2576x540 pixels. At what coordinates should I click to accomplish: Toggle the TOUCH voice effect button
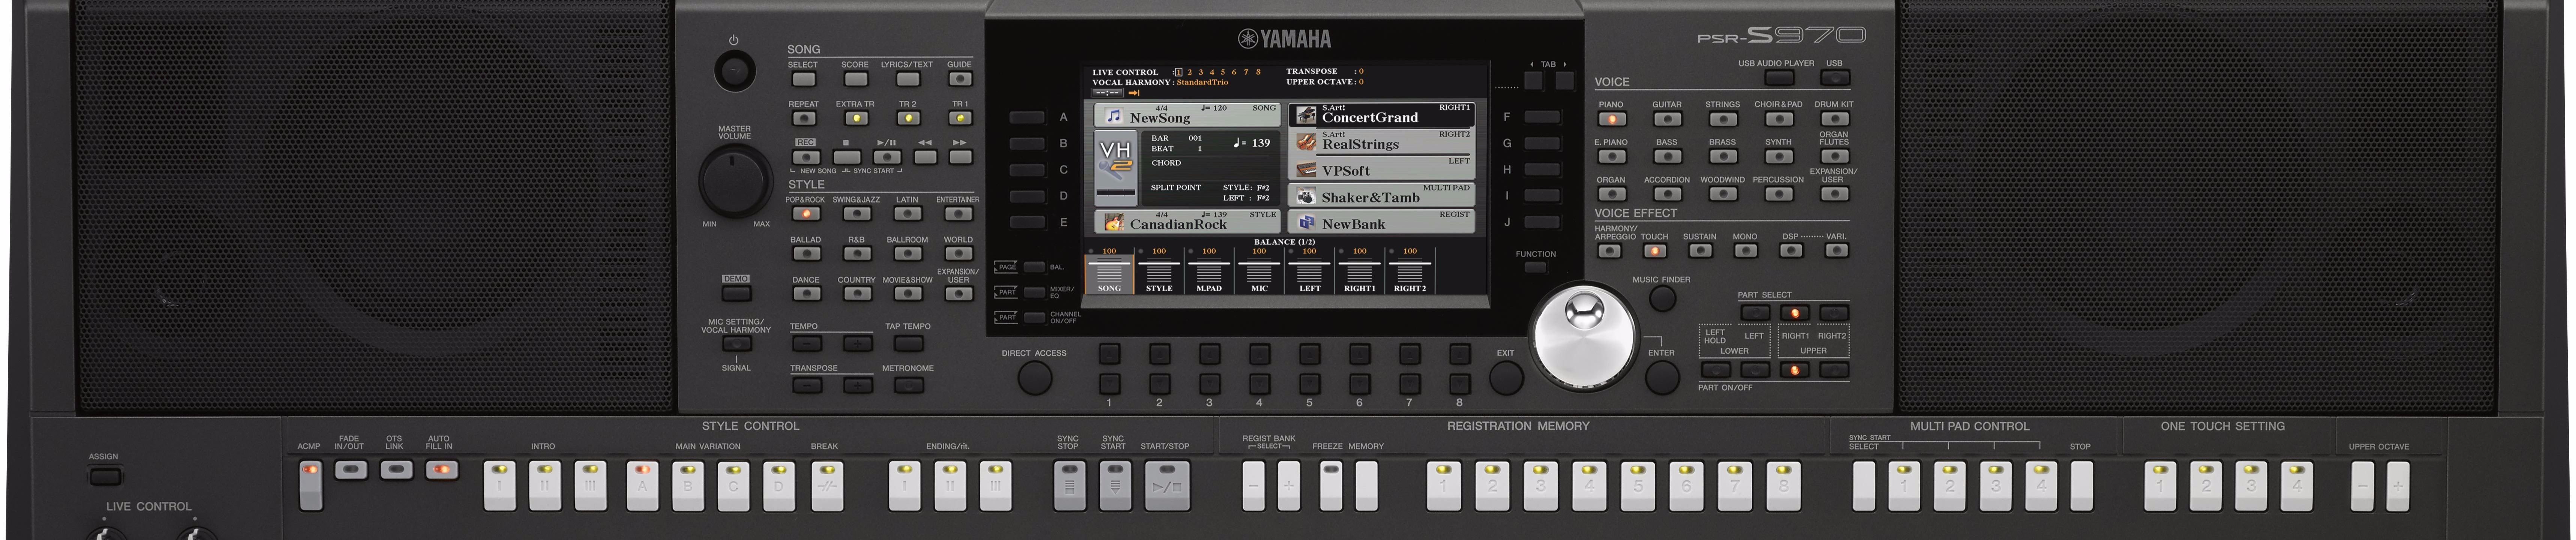tap(1655, 251)
